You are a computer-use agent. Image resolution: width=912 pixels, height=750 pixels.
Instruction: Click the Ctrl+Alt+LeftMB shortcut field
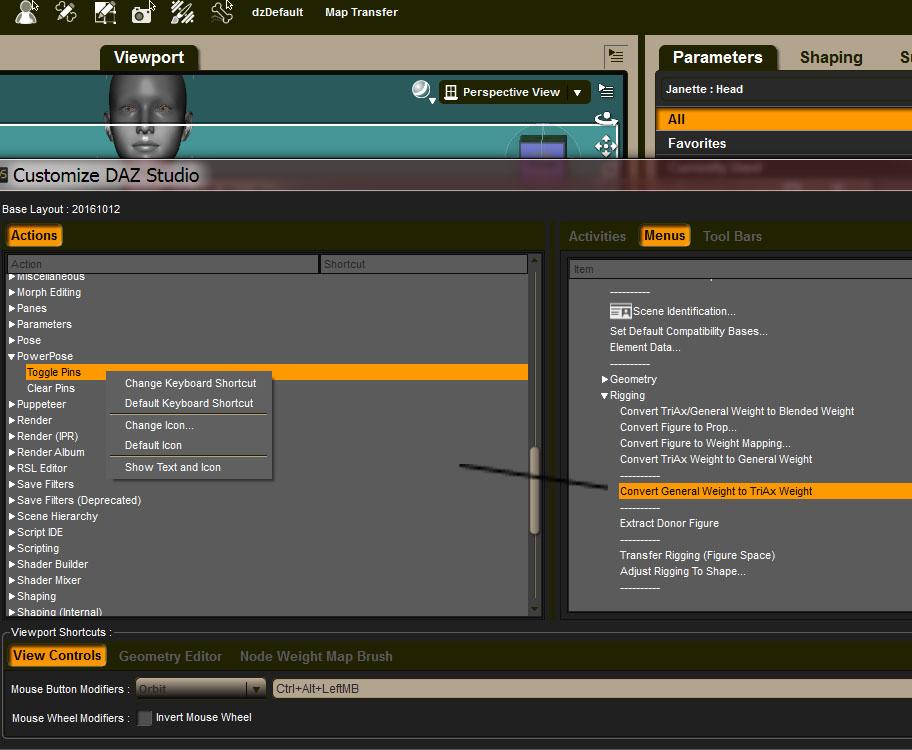tap(592, 689)
